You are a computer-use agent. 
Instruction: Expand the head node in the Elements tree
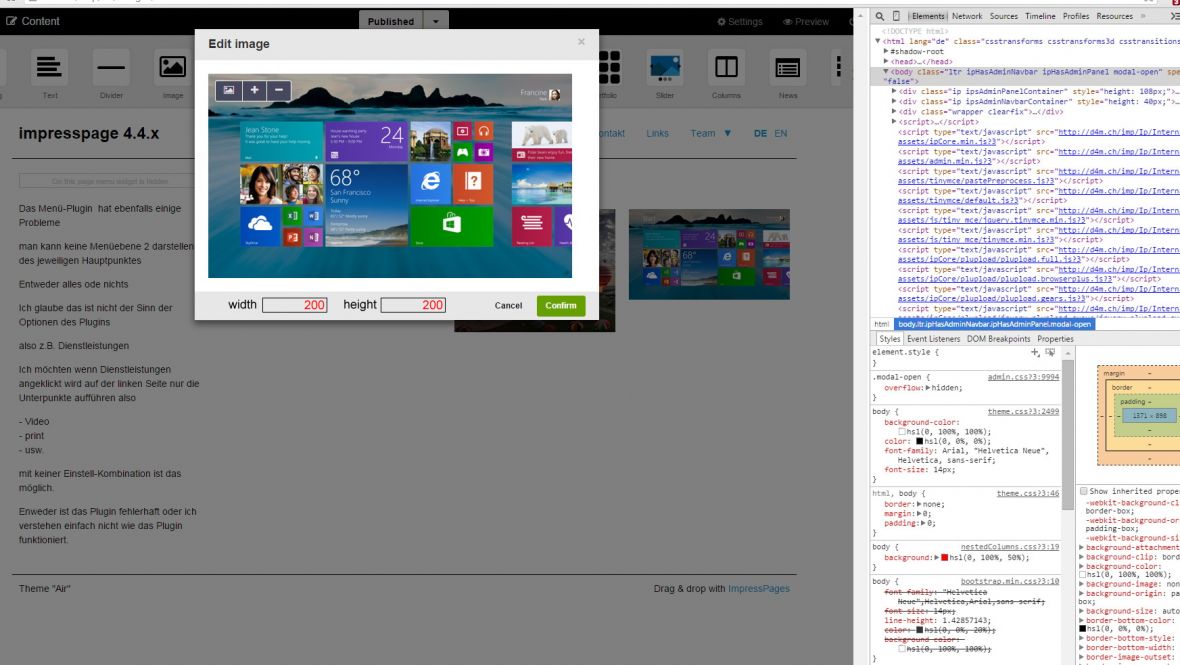[x=886, y=61]
